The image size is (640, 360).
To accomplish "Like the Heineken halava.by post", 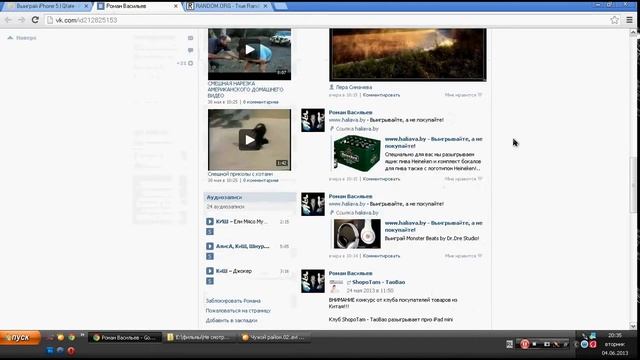I will pyautogui.click(x=463, y=179).
